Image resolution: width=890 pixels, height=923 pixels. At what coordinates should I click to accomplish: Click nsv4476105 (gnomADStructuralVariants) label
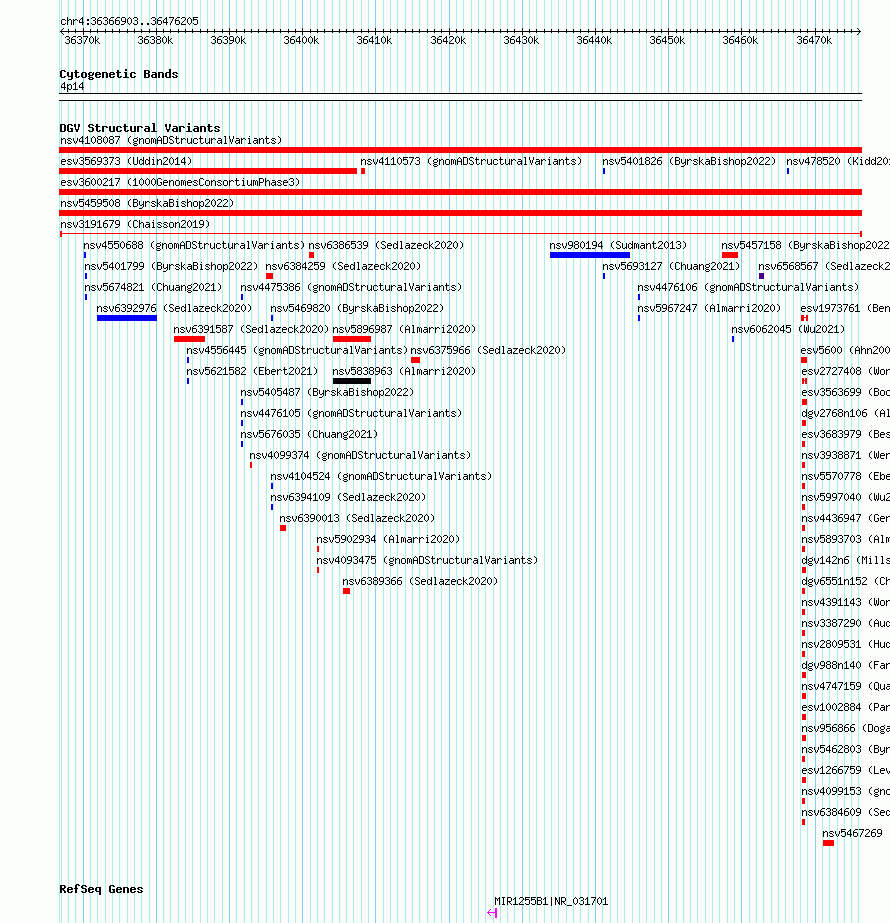click(x=351, y=413)
